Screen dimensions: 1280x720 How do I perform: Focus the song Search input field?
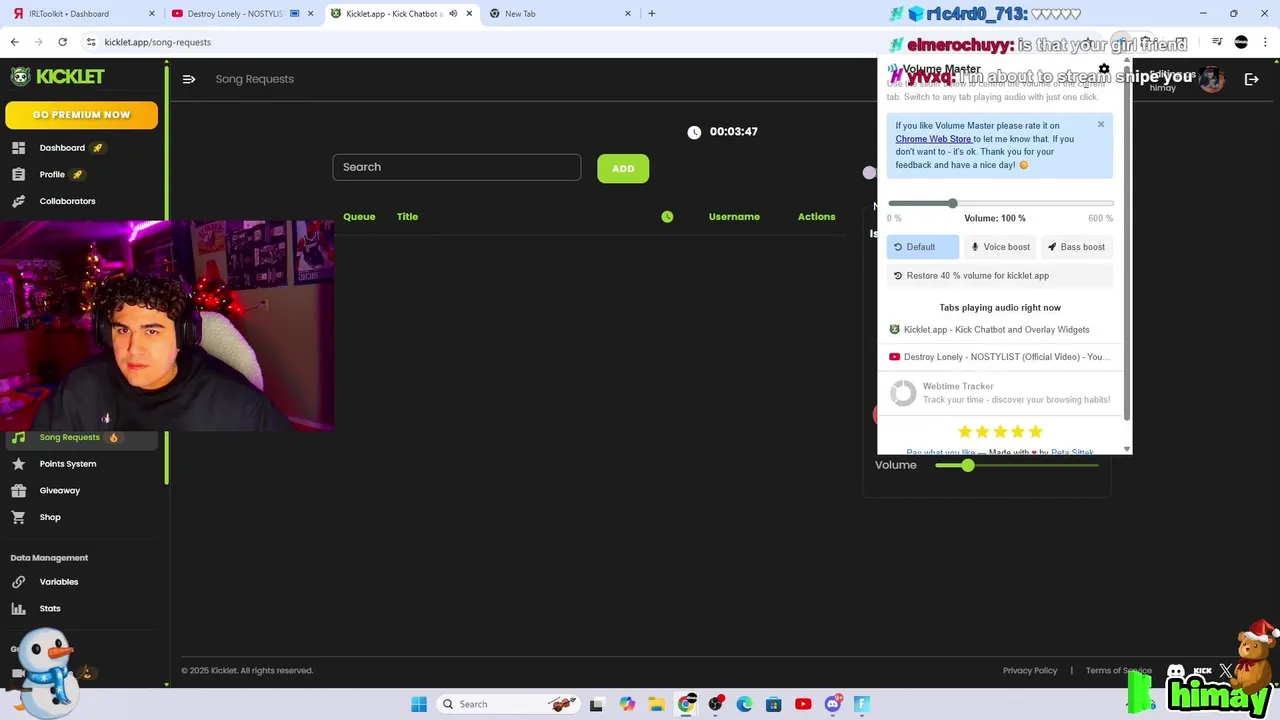457,167
